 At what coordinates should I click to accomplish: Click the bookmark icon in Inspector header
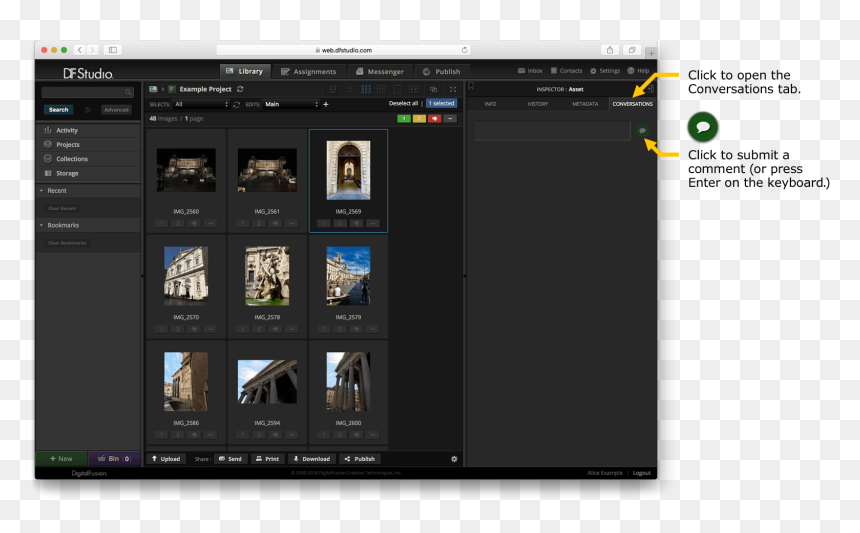471,86
